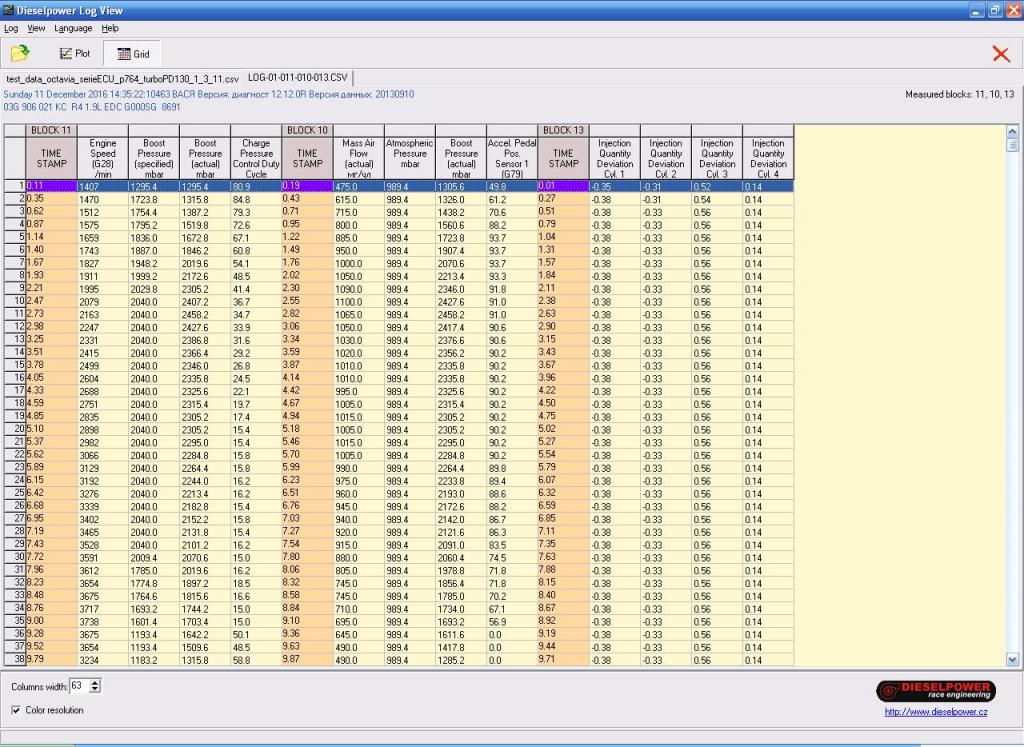Click mass air flow cell 1100.0

click(358, 302)
